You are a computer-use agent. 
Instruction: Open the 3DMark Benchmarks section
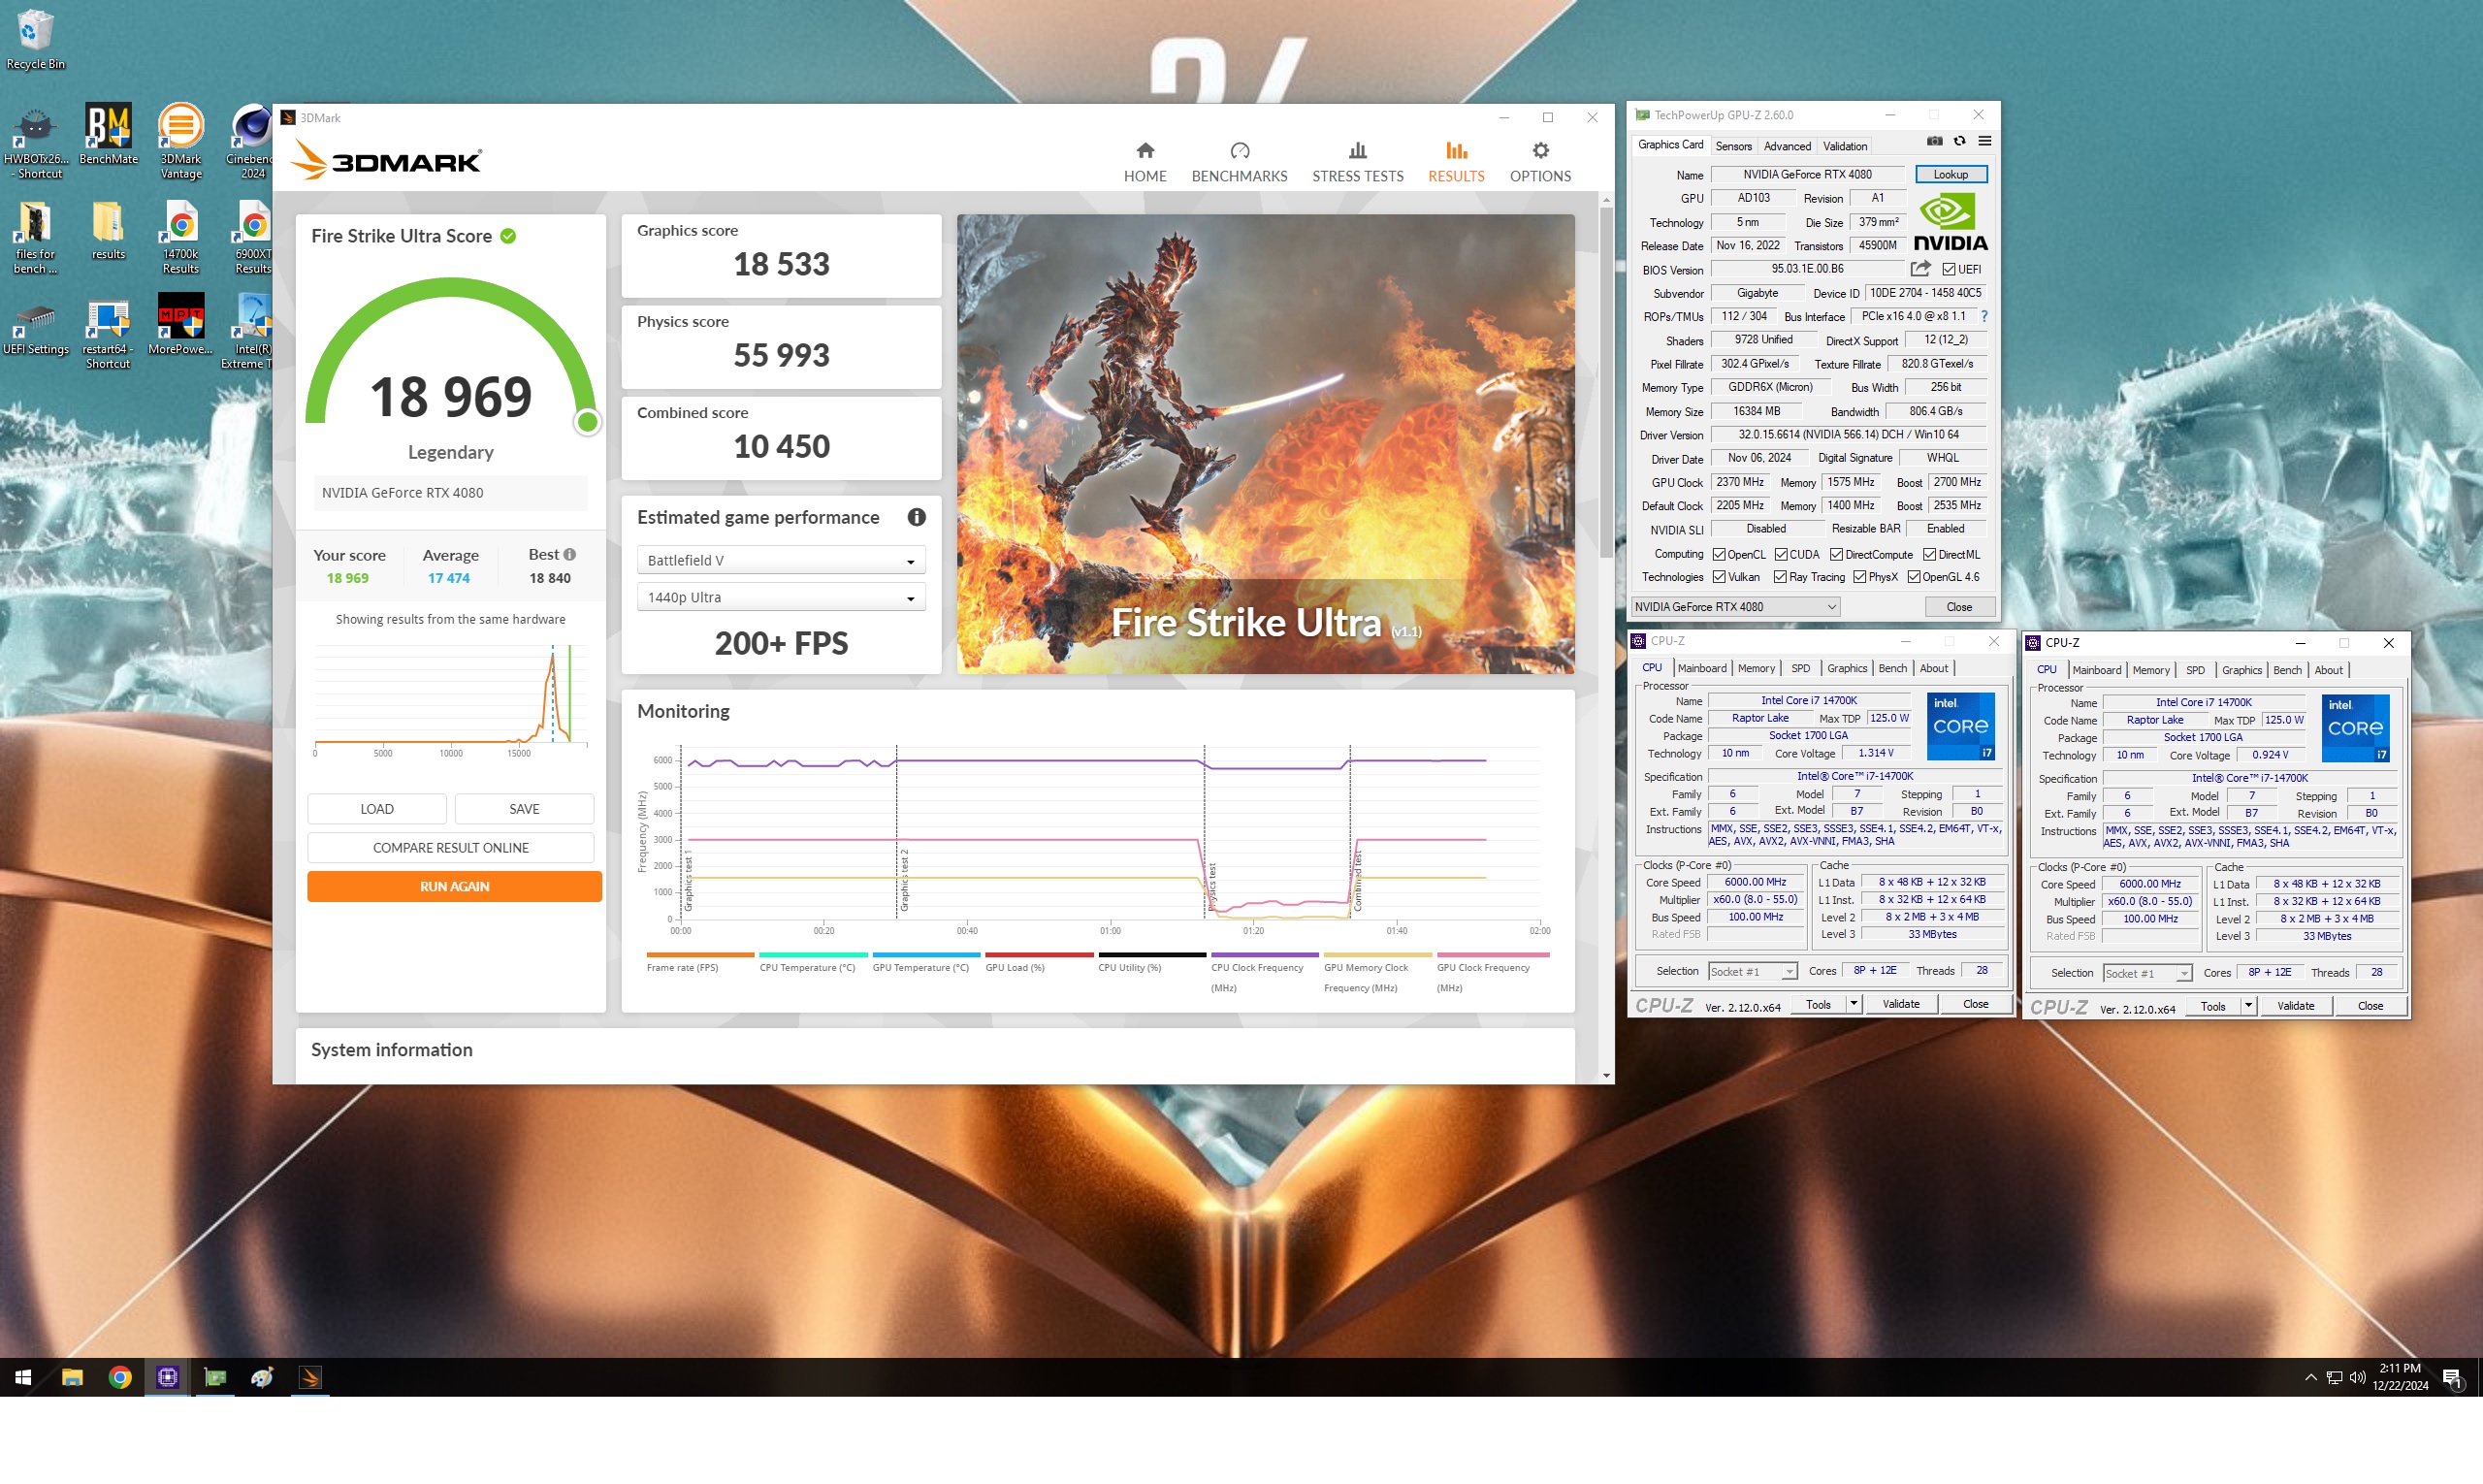1239,162
